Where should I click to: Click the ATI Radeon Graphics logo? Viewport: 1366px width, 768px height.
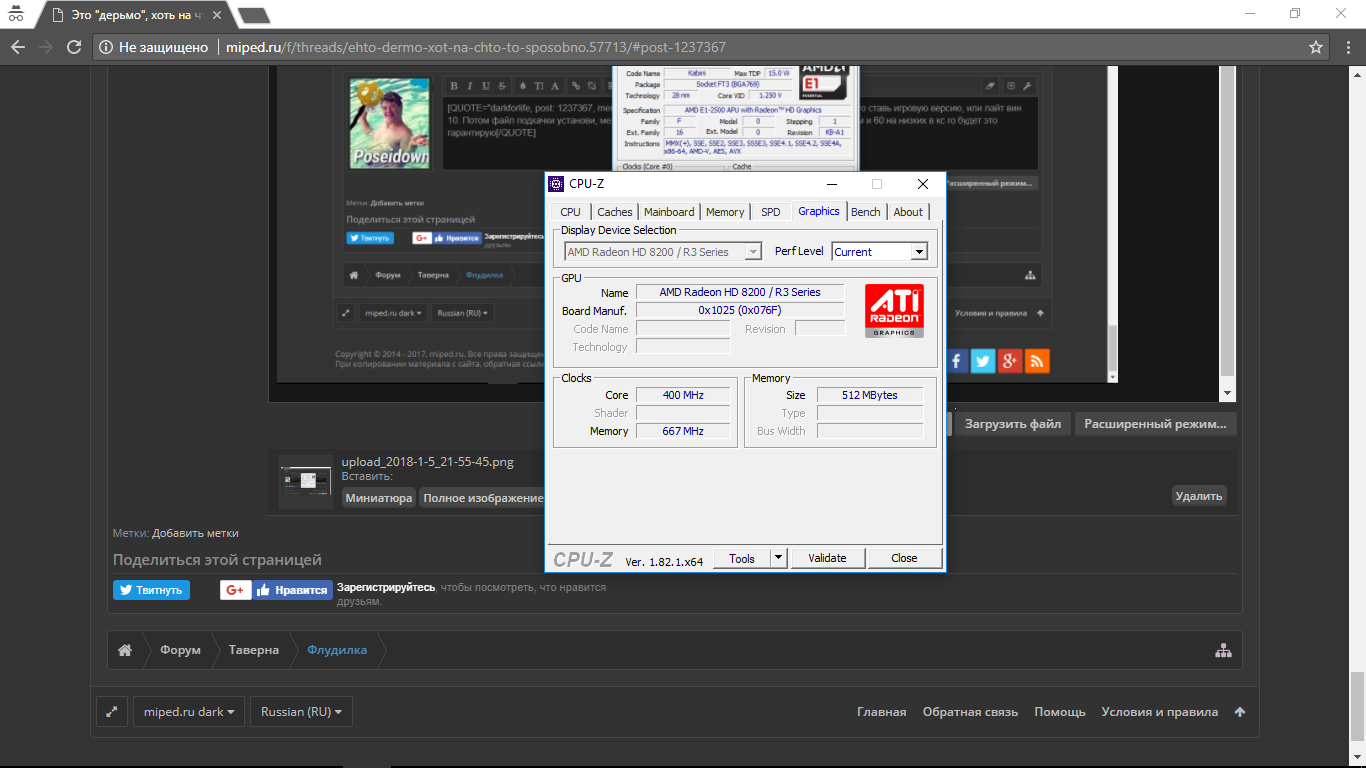pos(894,310)
